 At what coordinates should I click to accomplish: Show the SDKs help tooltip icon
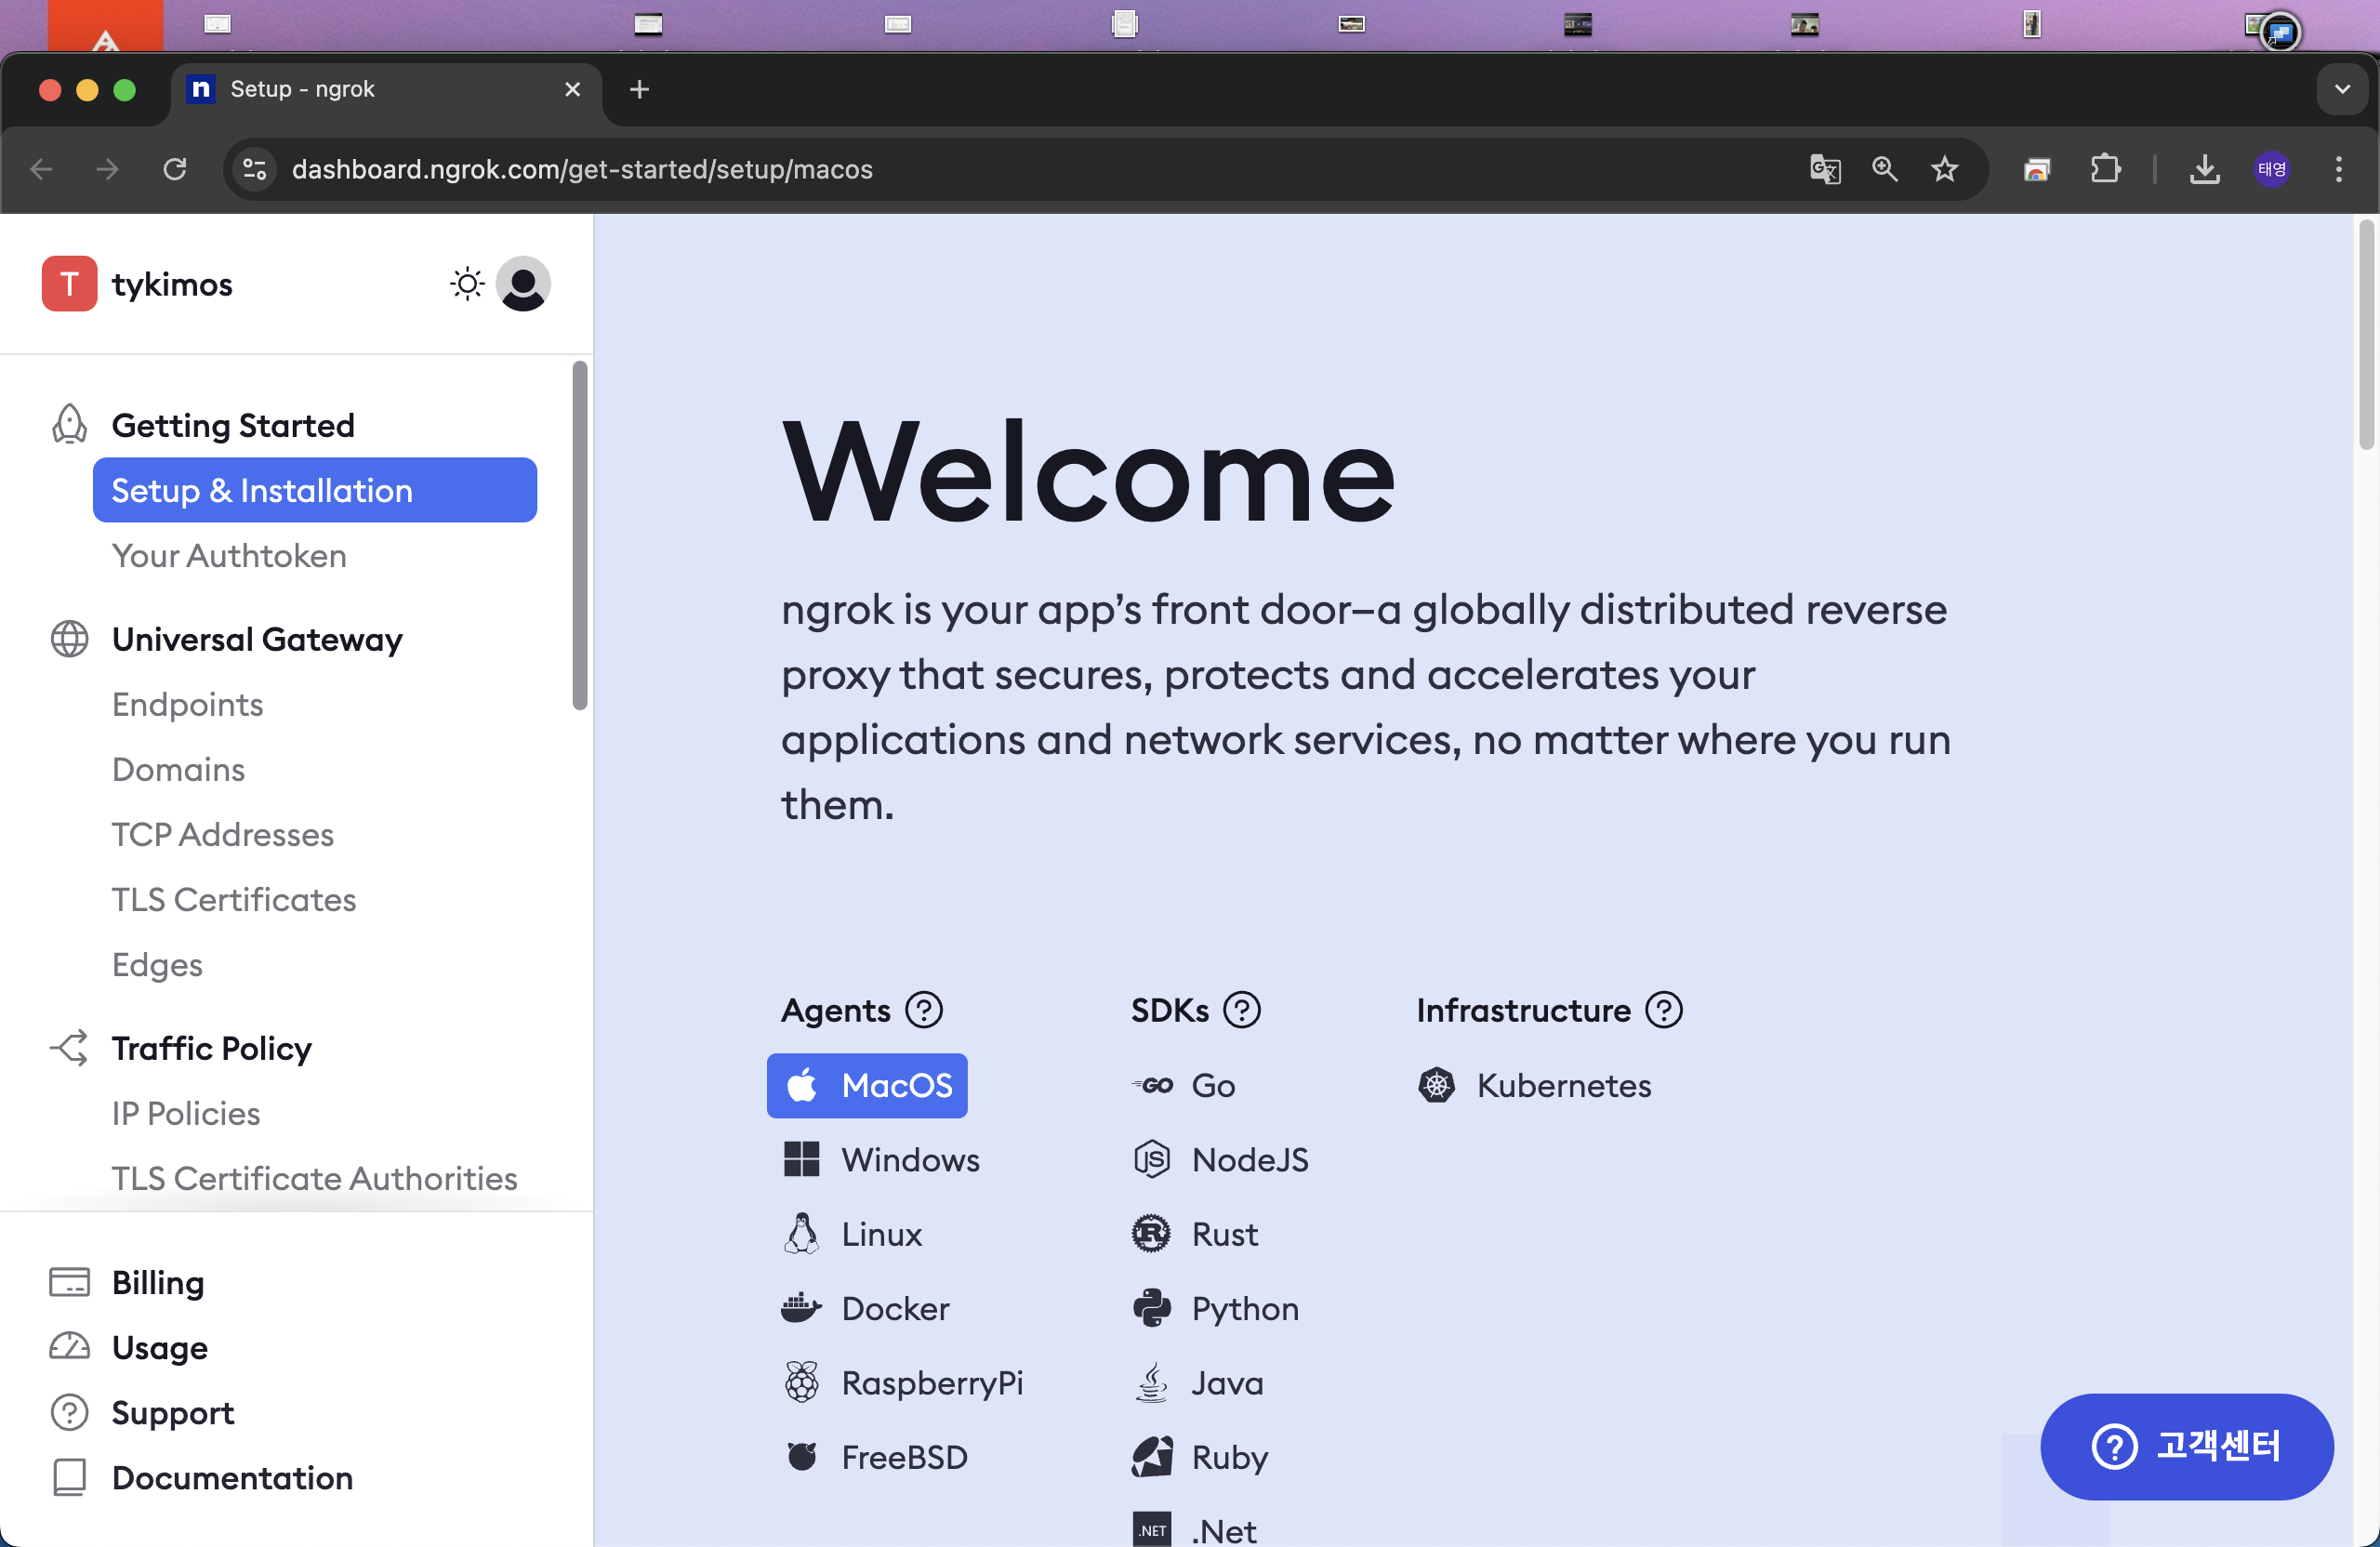[1242, 1010]
